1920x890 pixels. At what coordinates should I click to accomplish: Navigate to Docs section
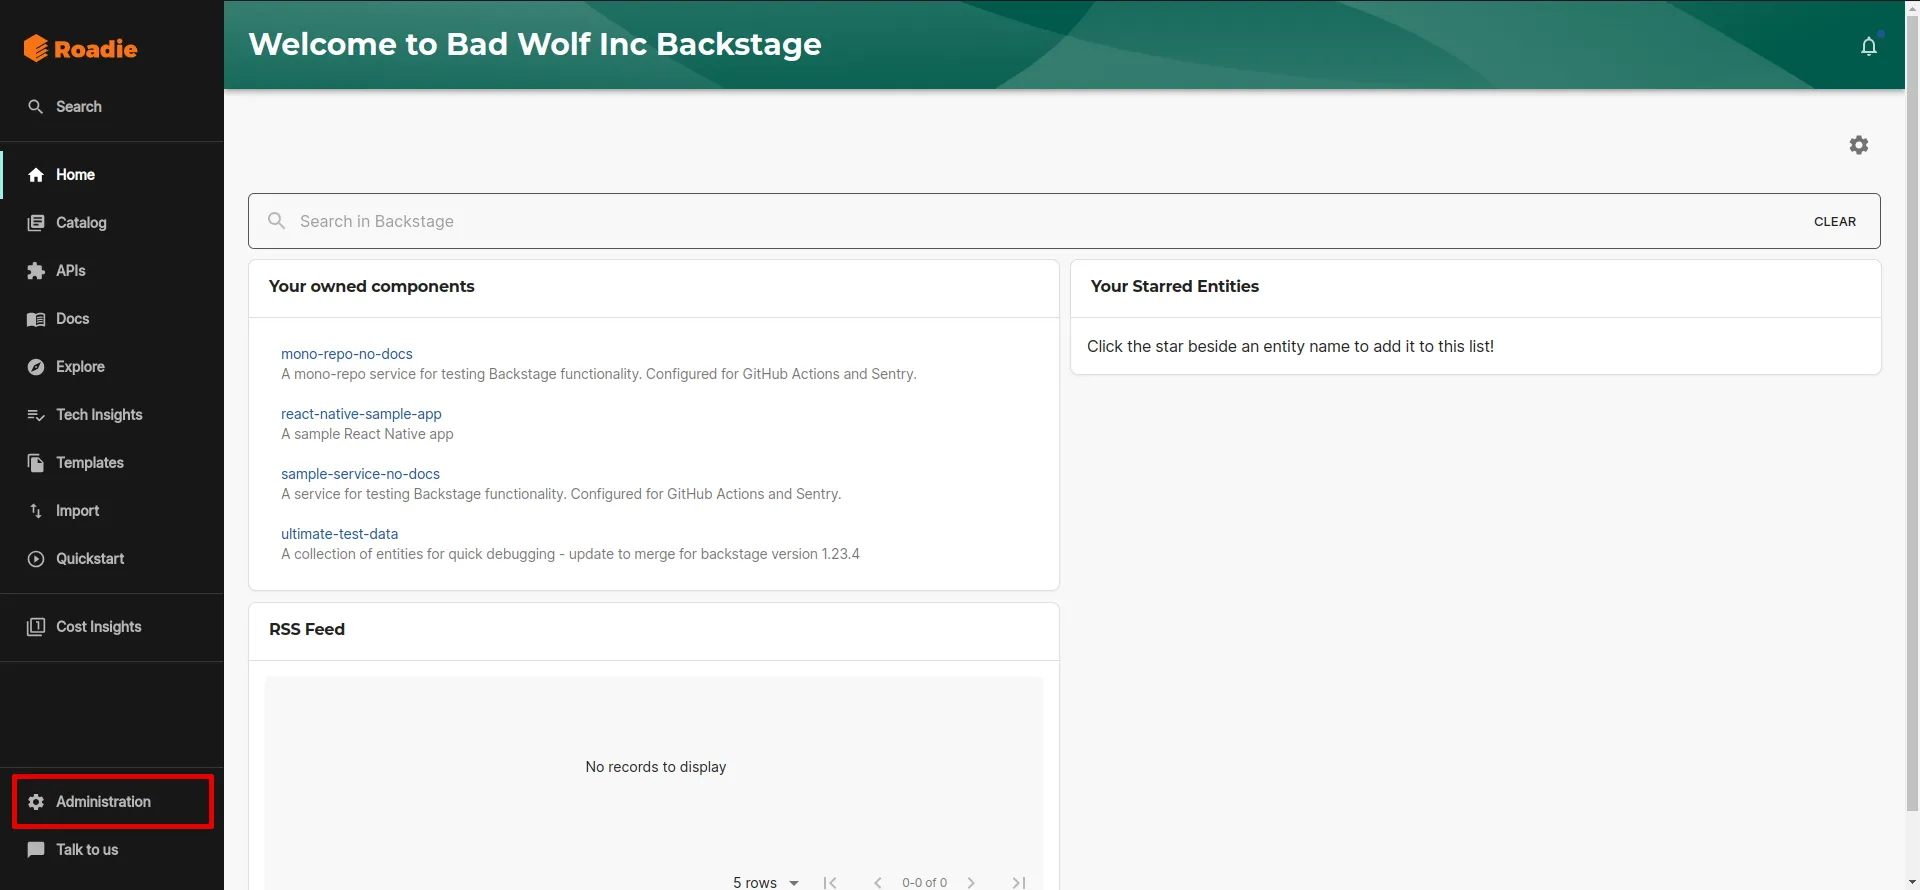pos(72,319)
